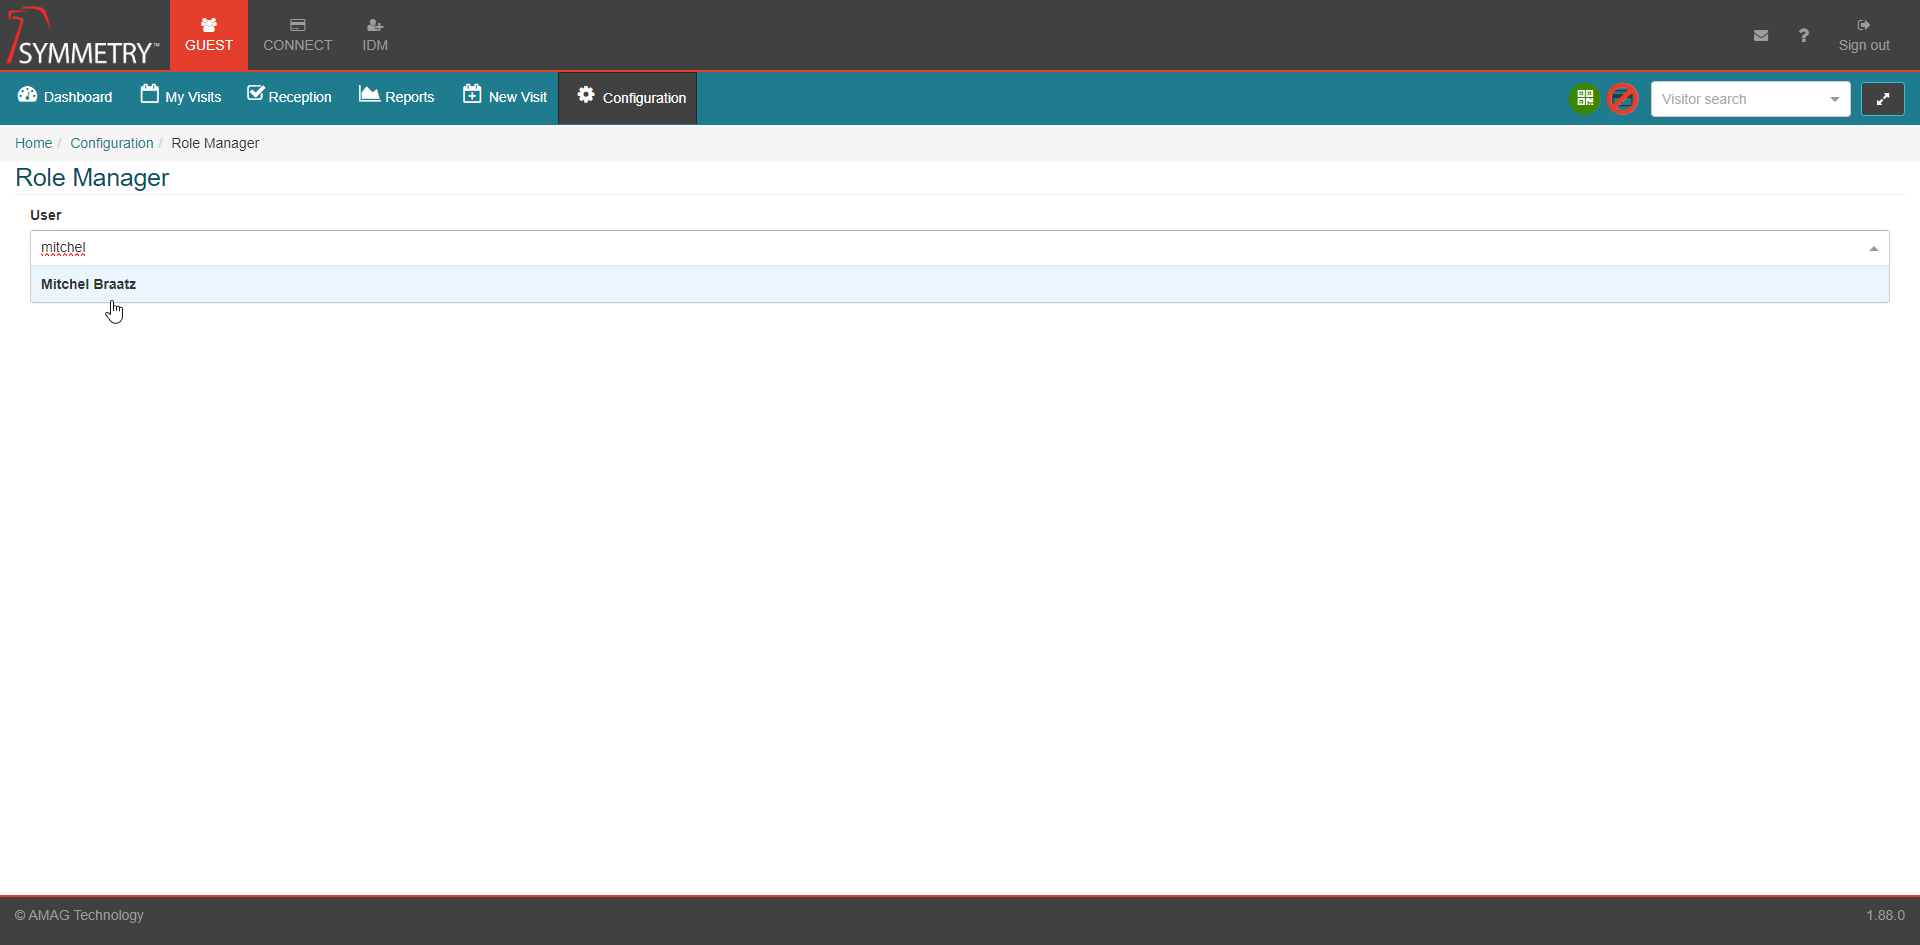Click the Symmetry logo
Image resolution: width=1920 pixels, height=945 pixels.
click(84, 36)
